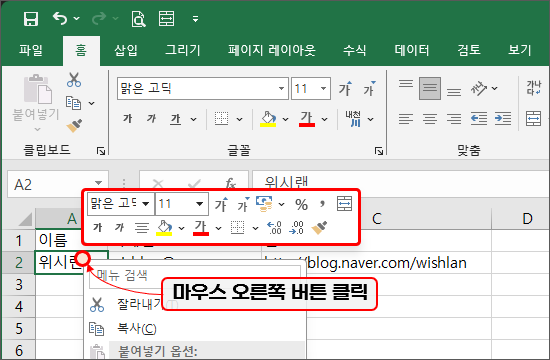Increase decimal places from the mini toolbar
Screen dimensions: 550x360
274,228
